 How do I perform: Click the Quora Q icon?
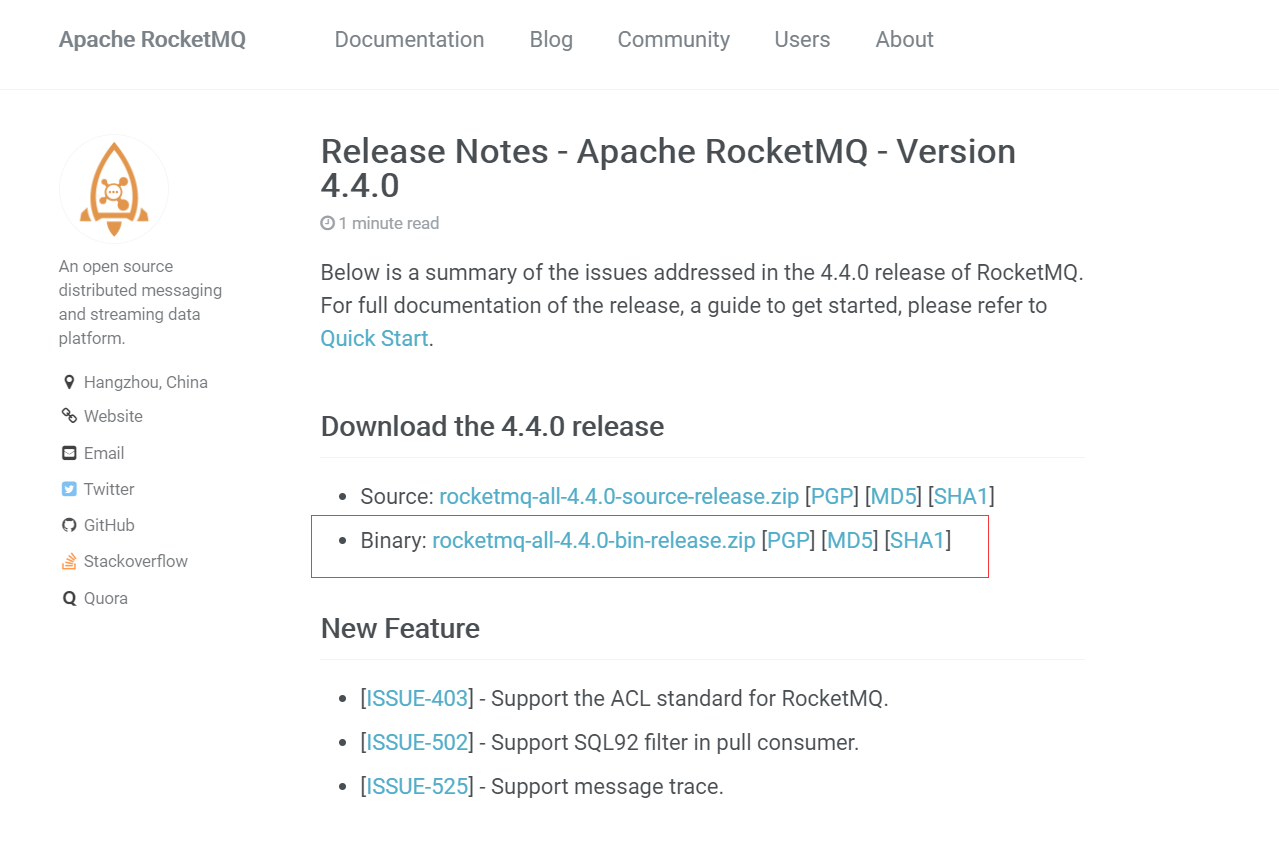(69, 598)
